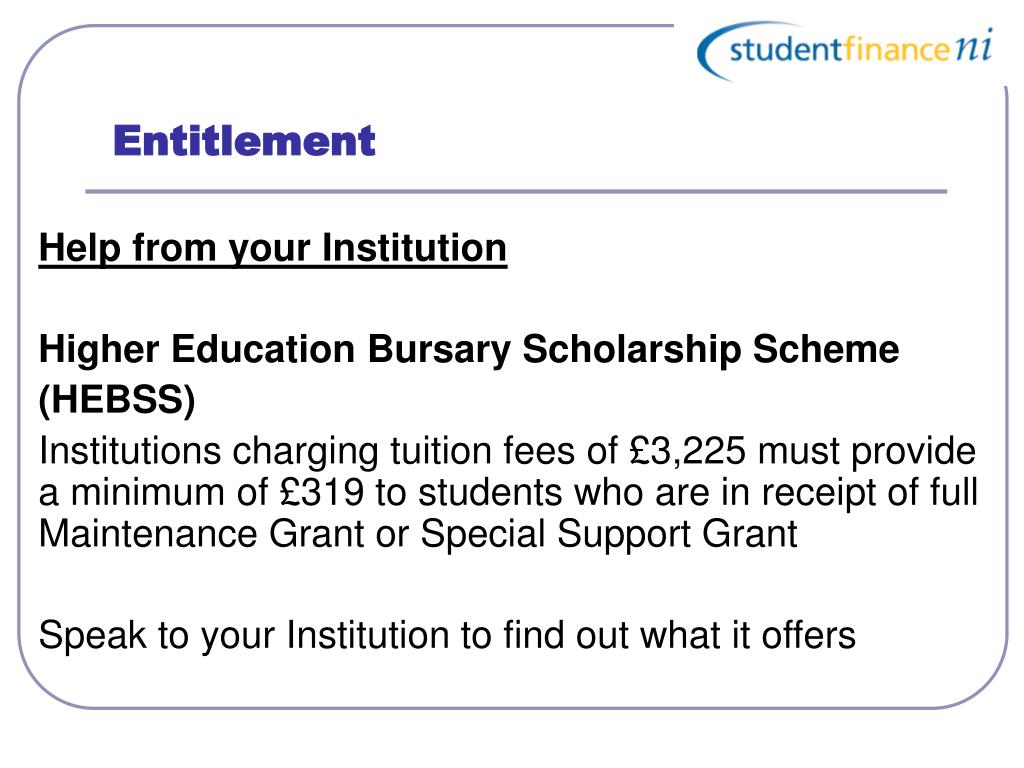Click the studentfinance ni logo
Image resolution: width=1024 pixels, height=768 pixels.
tap(846, 50)
